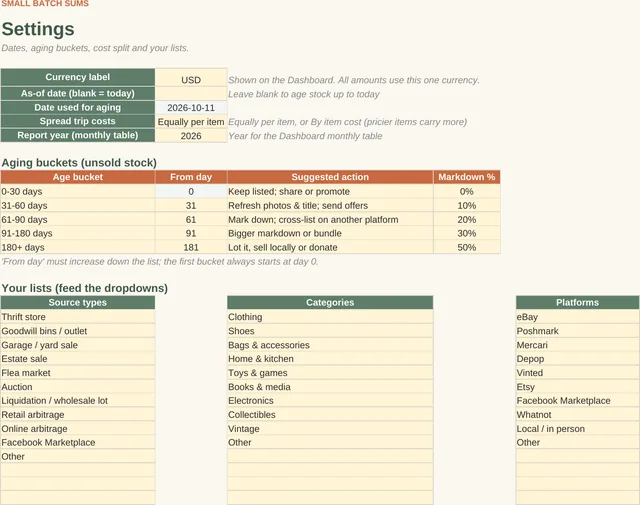Select the Shoes category row

(330, 331)
